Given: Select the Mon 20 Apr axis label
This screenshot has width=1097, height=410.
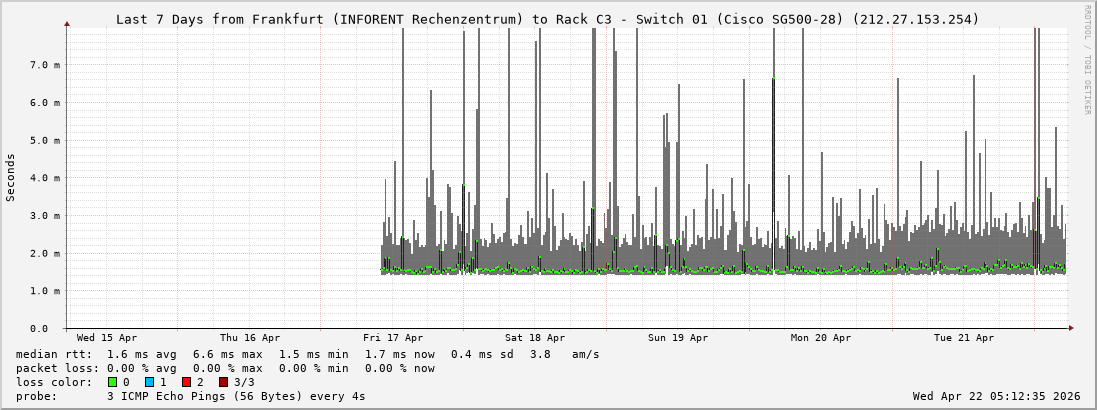Looking at the screenshot, I should pos(821,338).
